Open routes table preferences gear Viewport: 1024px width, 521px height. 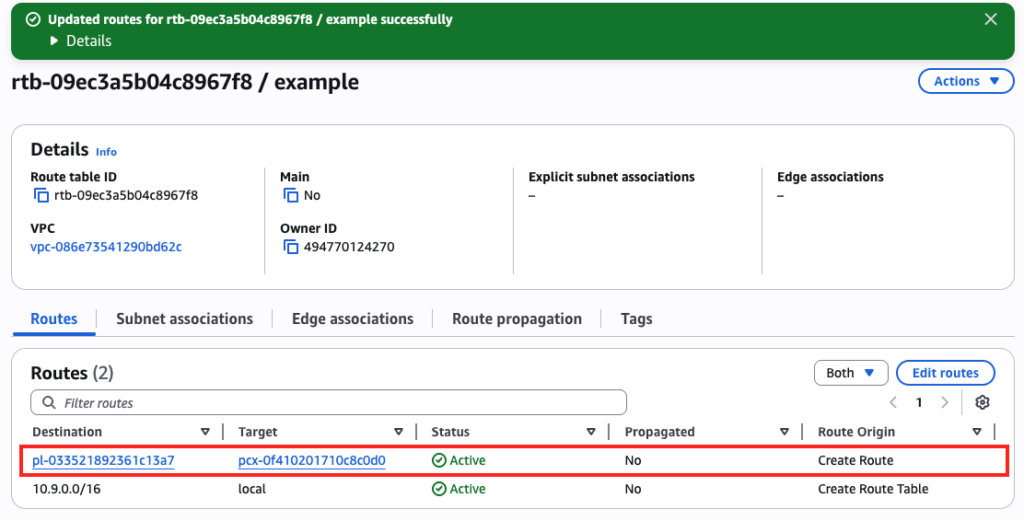pyautogui.click(x=982, y=402)
